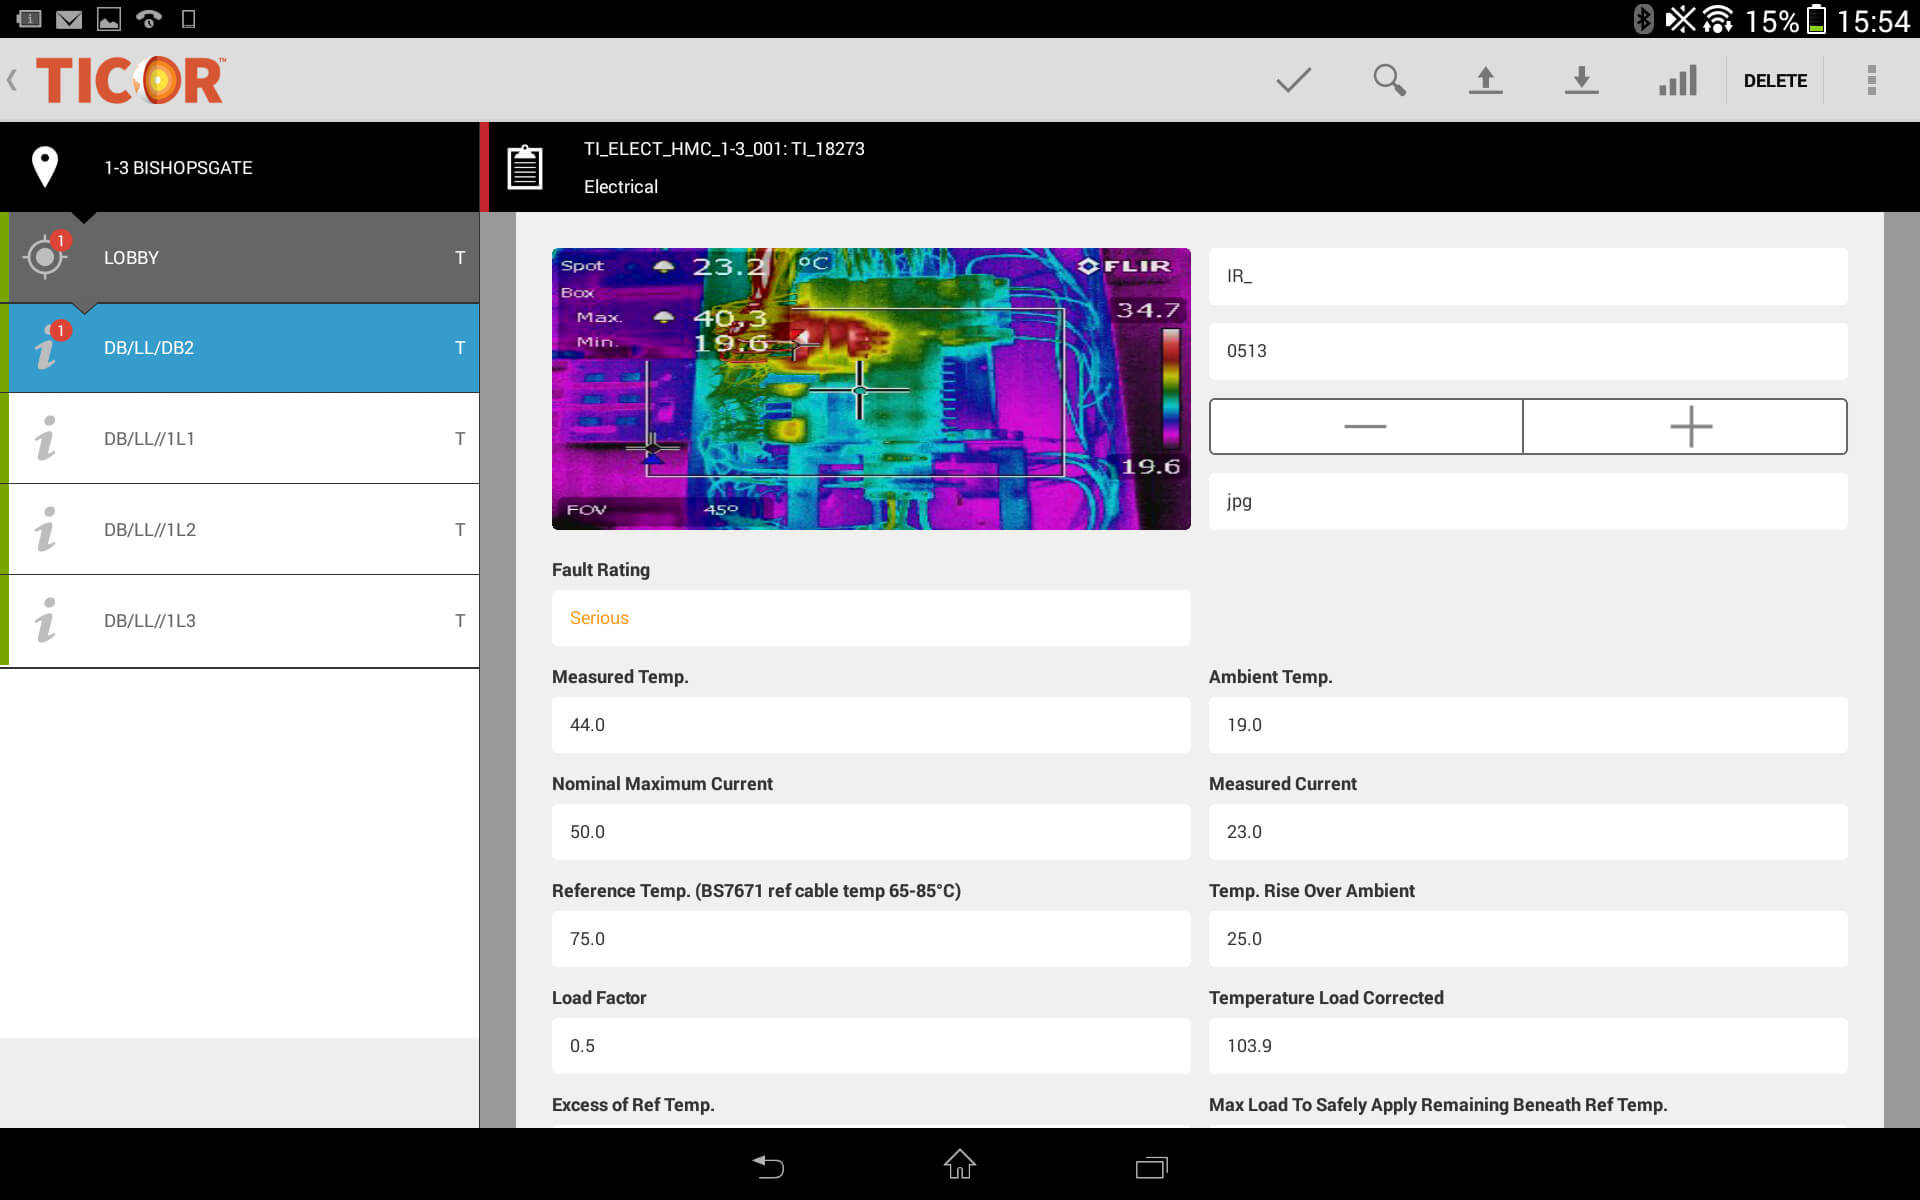
Task: Toggle the DB/LL/DB2 notification badge
Action: (59, 330)
